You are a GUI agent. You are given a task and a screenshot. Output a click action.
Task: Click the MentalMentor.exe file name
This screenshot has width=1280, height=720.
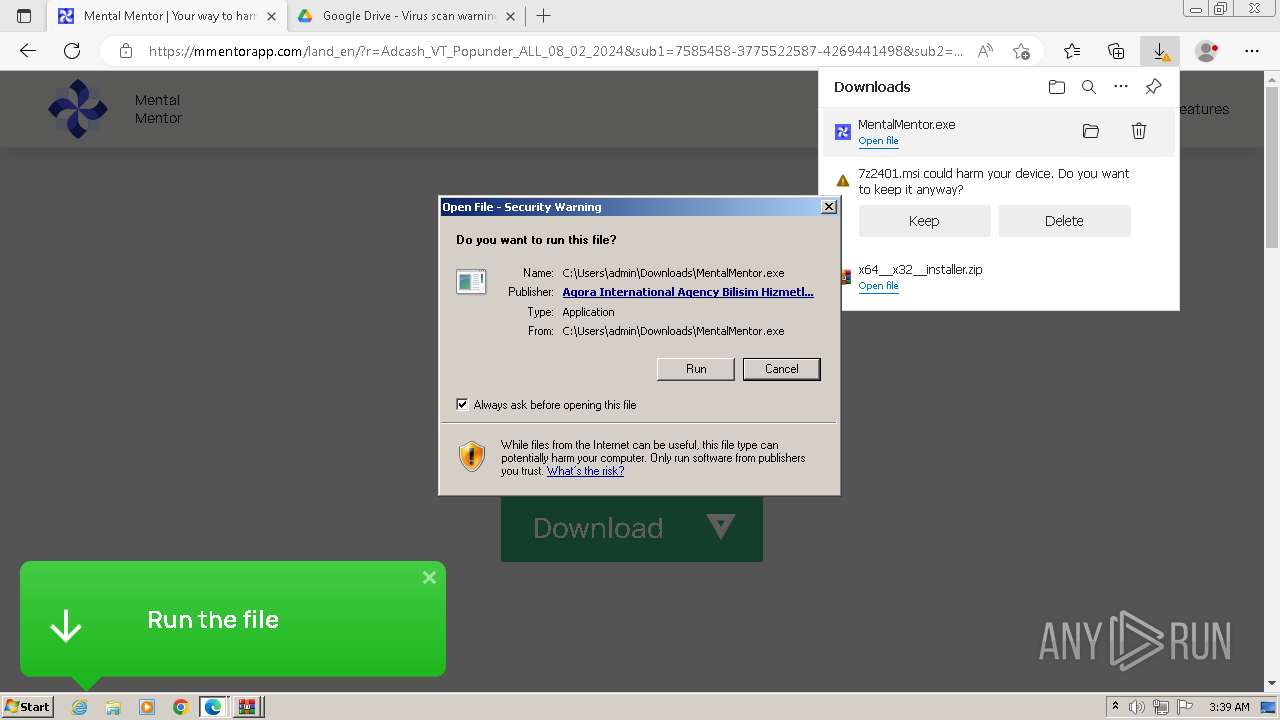click(x=906, y=125)
